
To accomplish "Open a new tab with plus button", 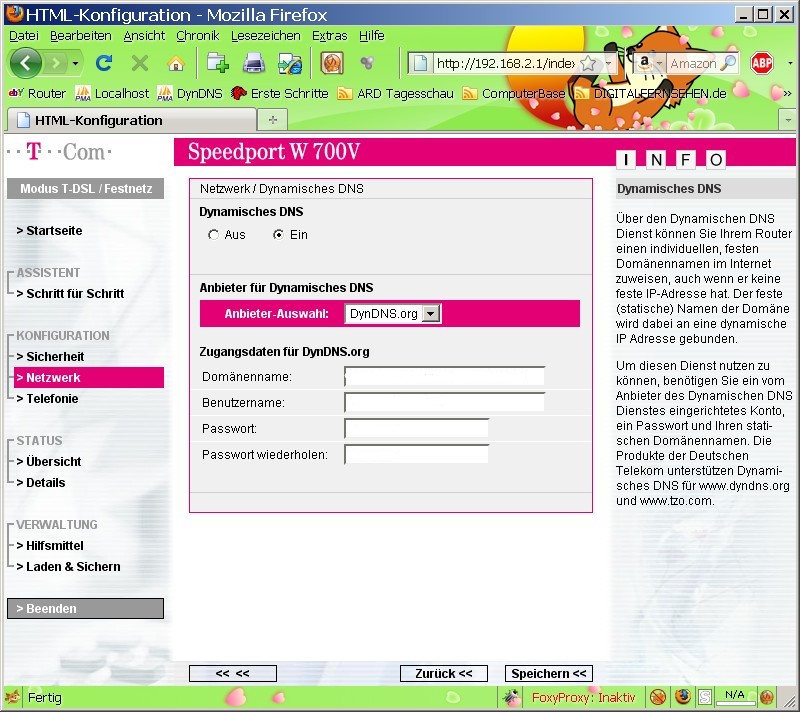I will pos(273,120).
